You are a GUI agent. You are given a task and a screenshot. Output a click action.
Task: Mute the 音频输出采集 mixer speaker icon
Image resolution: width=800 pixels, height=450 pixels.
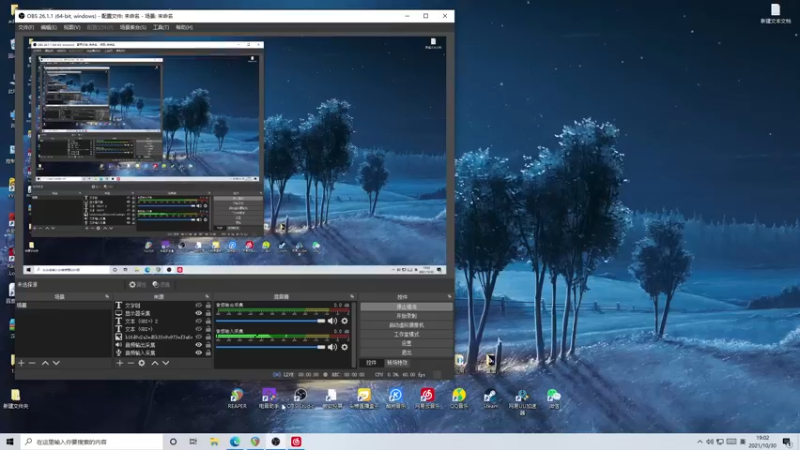coord(333,321)
